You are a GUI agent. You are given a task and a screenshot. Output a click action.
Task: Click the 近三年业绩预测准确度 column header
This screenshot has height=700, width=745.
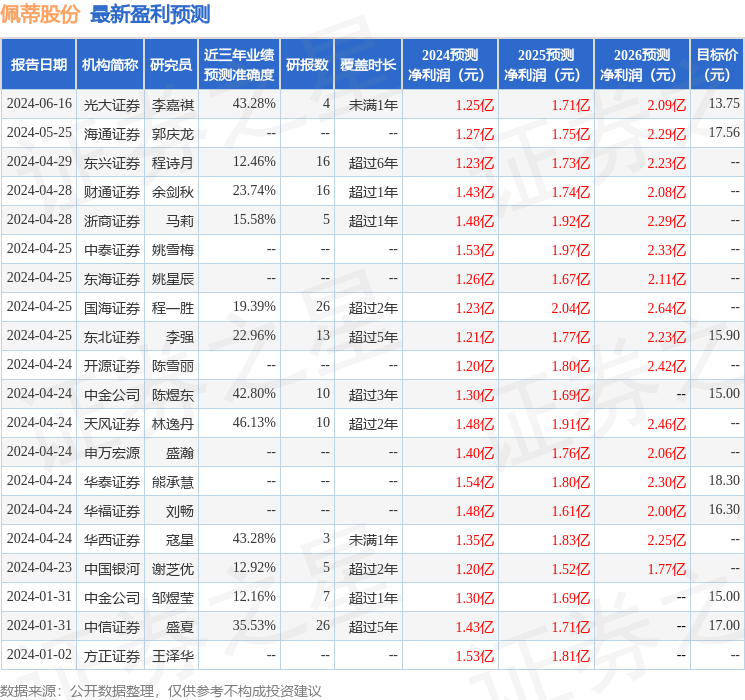click(239, 65)
